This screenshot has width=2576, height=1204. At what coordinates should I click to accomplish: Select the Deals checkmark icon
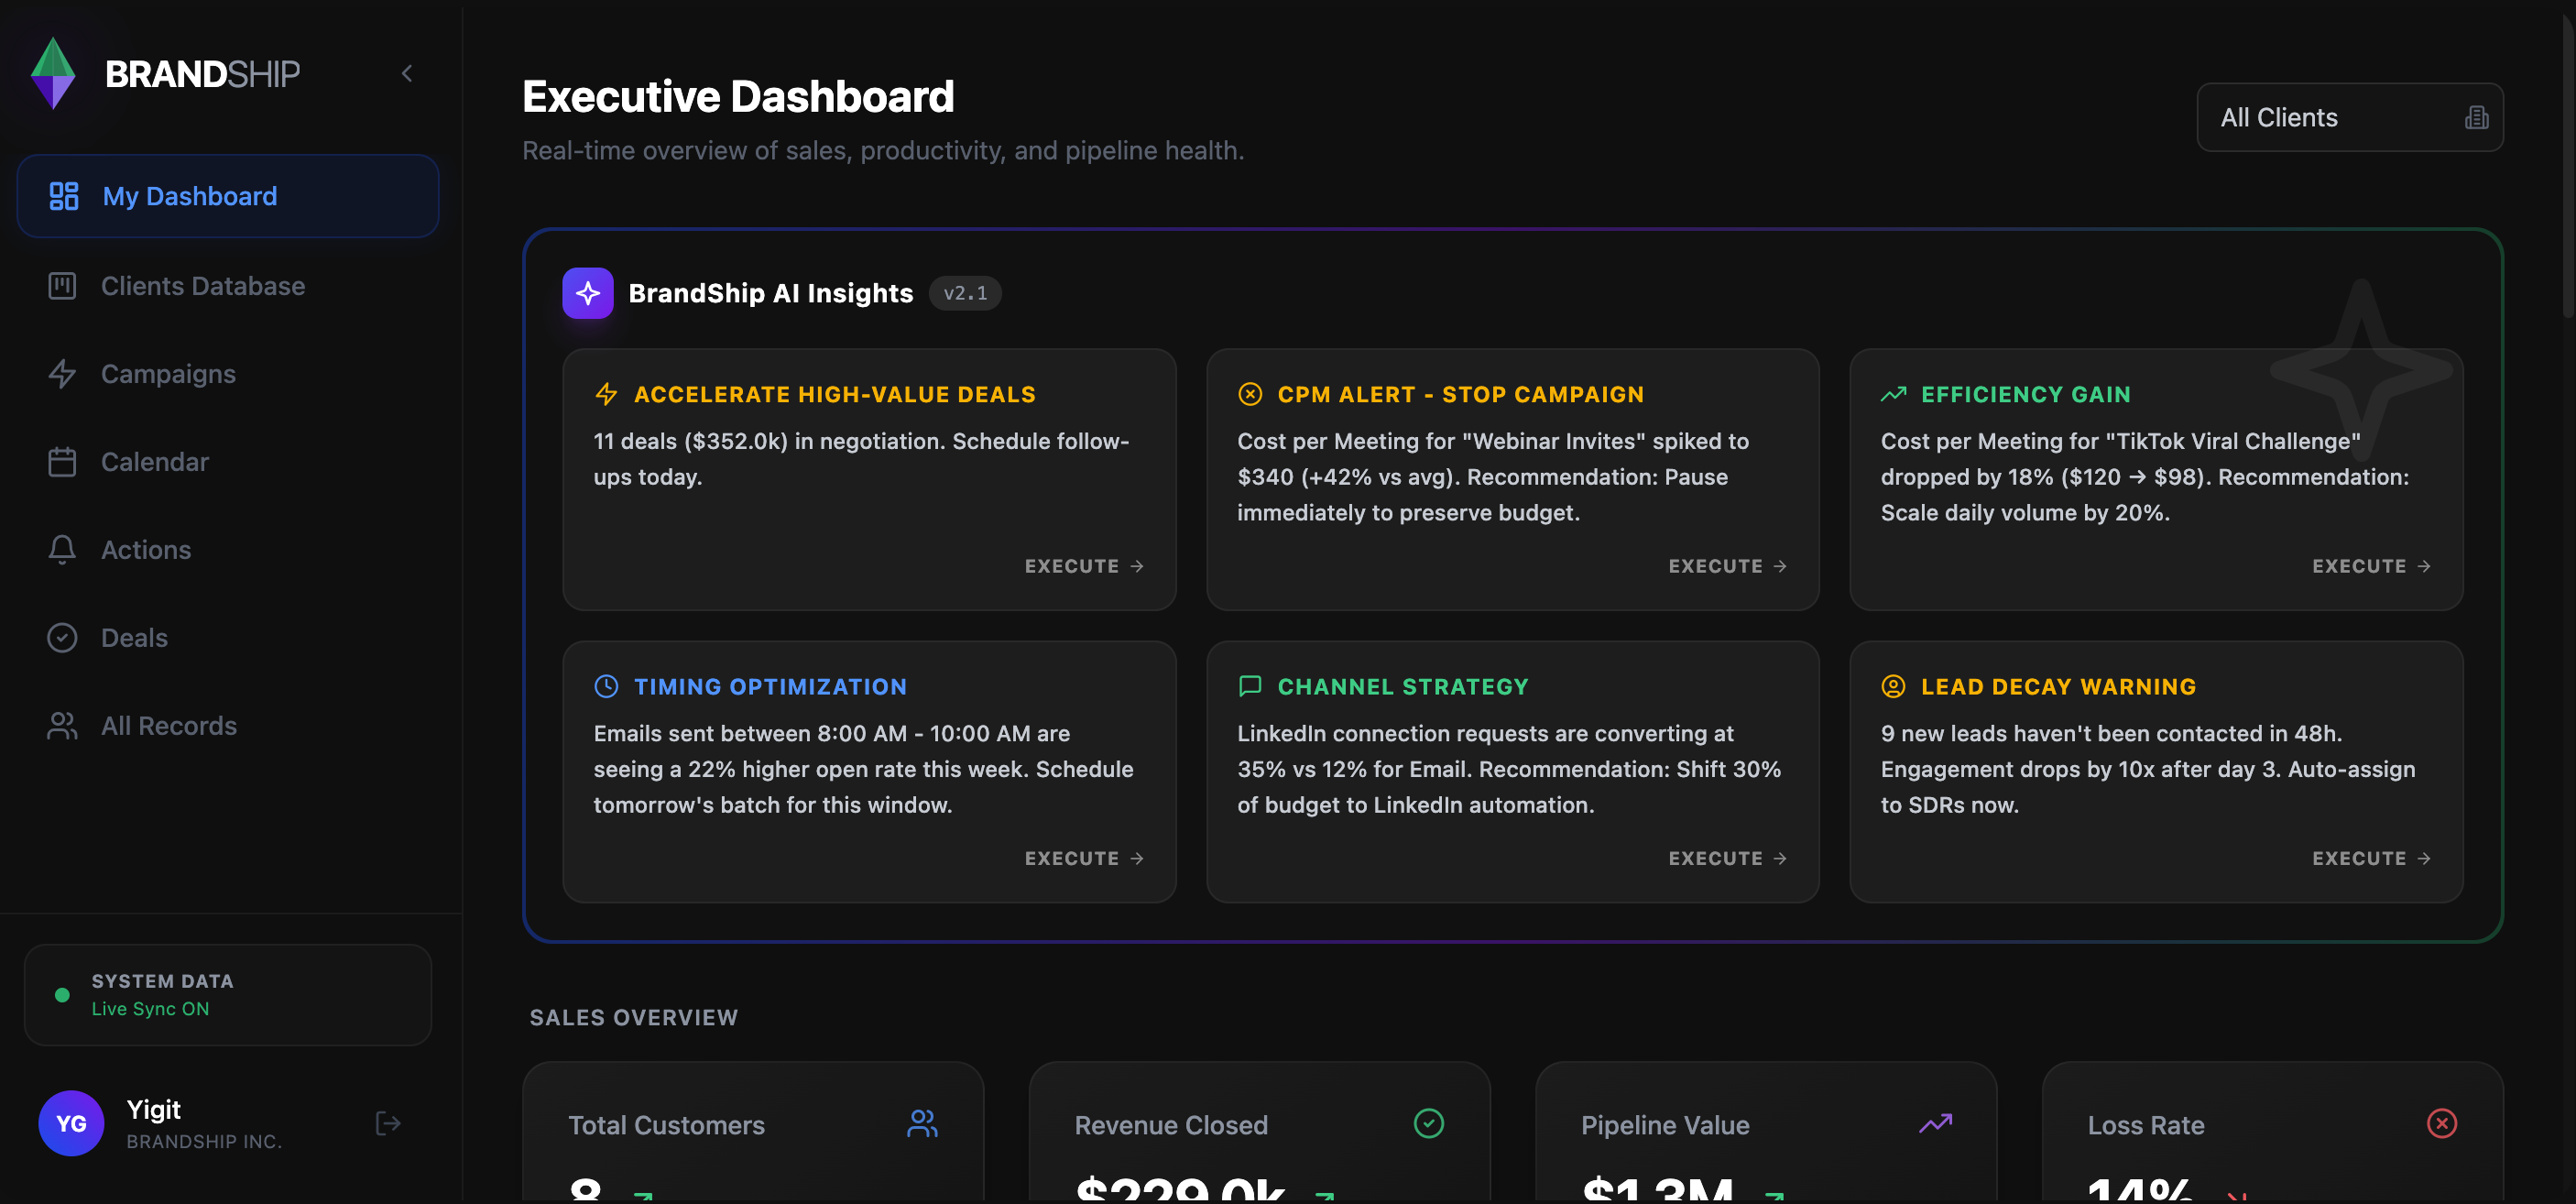point(62,637)
